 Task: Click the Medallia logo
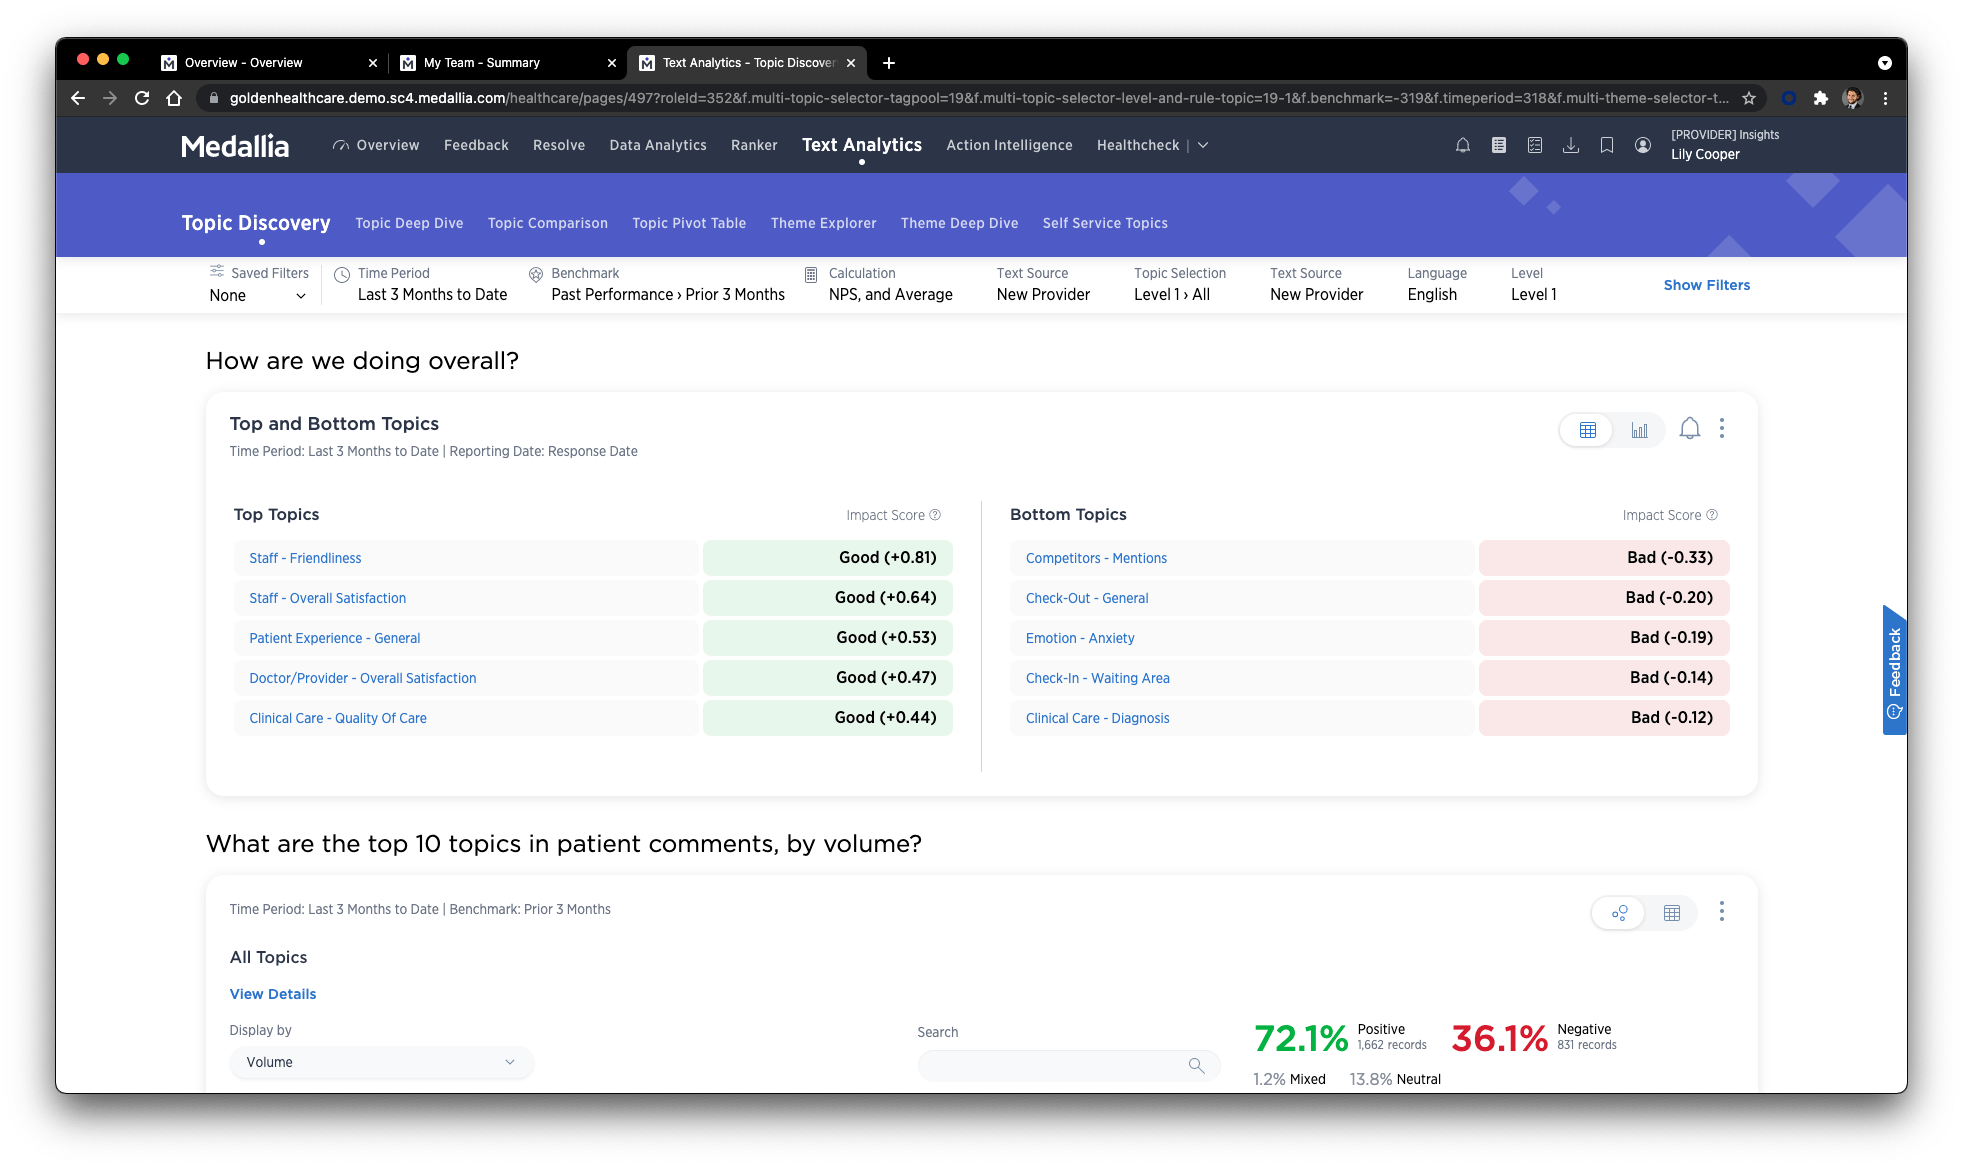[x=235, y=146]
